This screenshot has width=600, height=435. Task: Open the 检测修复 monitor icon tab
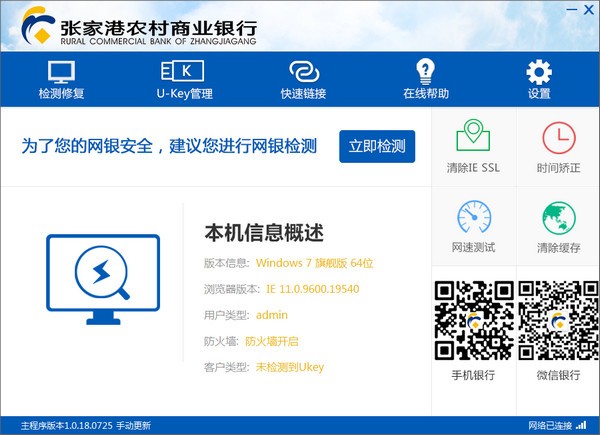(61, 80)
